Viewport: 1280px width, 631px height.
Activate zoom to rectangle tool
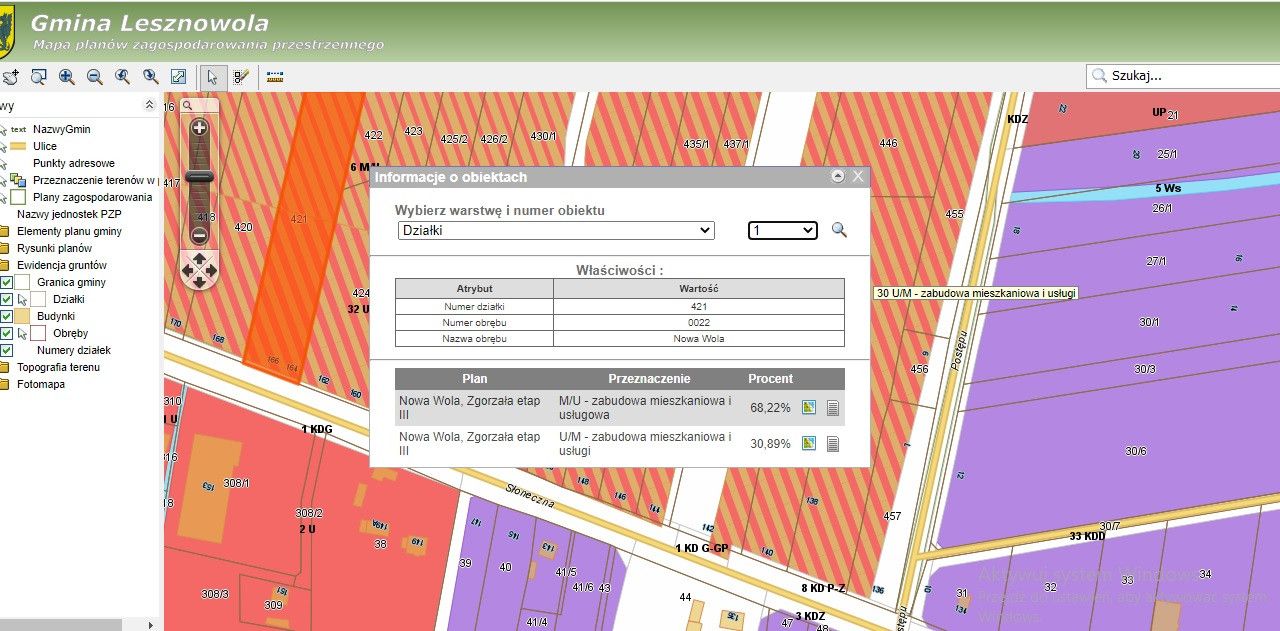(x=39, y=77)
